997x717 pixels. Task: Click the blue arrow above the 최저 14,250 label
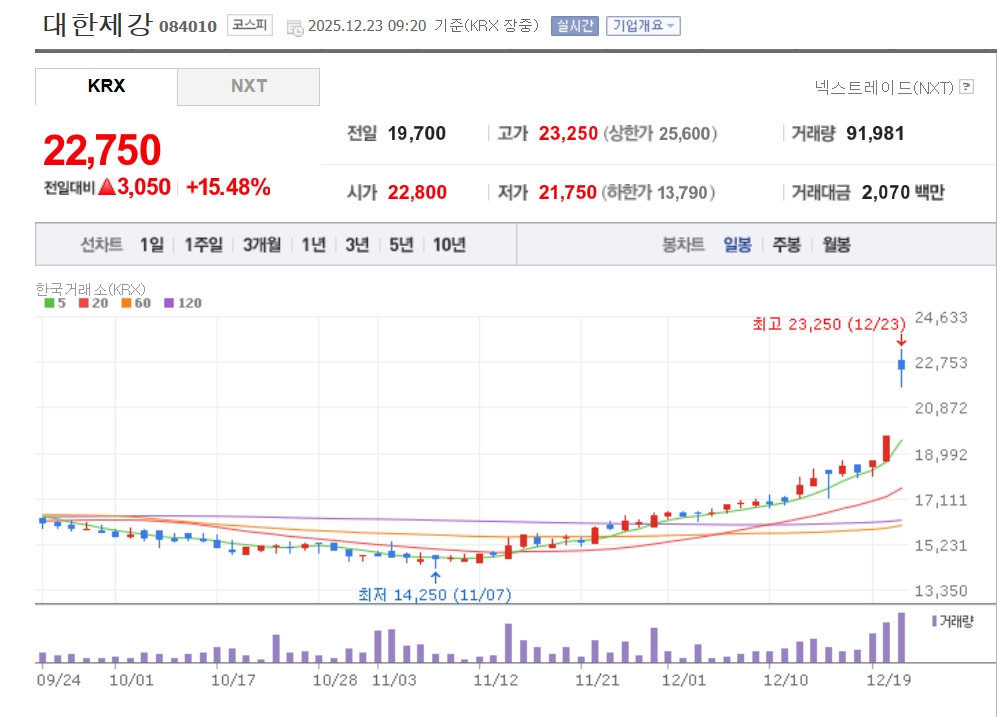(x=435, y=576)
